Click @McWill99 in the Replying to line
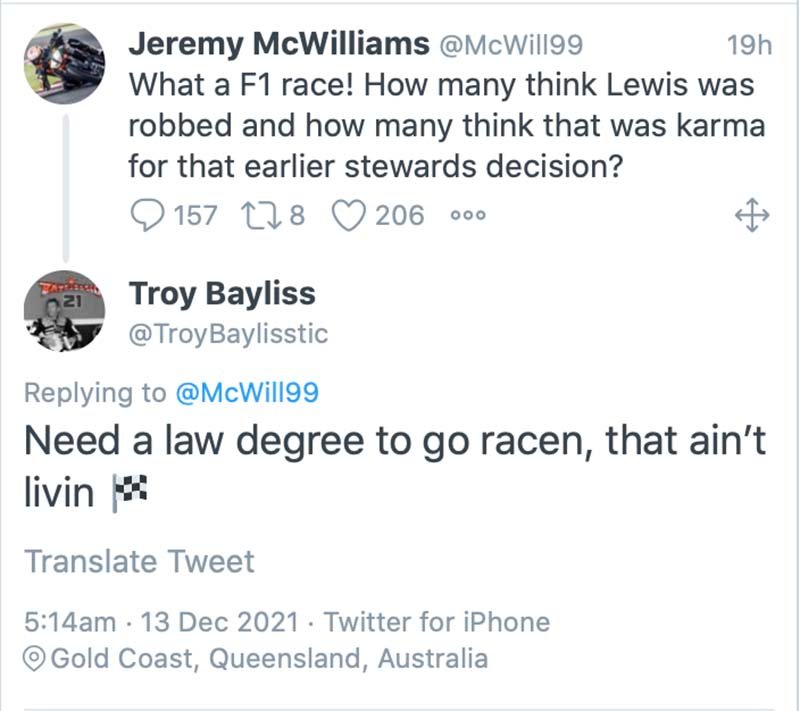This screenshot has height=711, width=800. 246,393
